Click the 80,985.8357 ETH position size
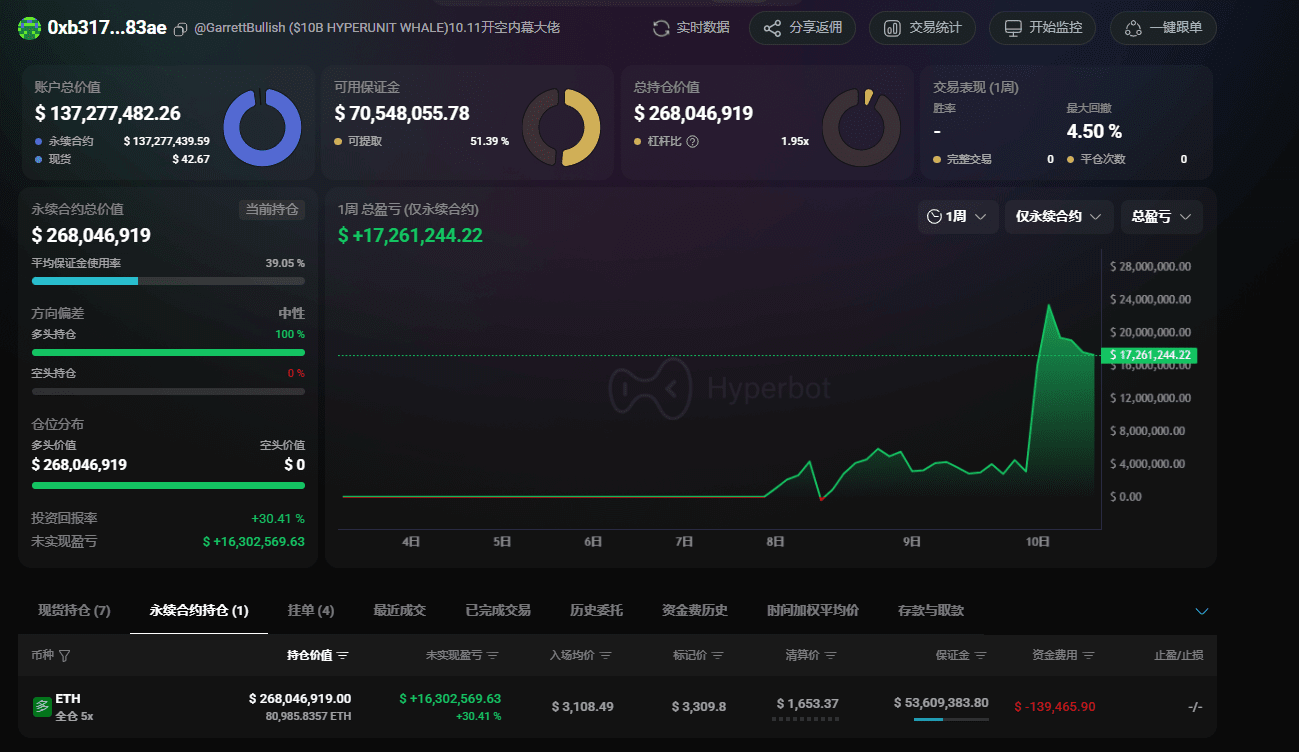 pyautogui.click(x=308, y=716)
